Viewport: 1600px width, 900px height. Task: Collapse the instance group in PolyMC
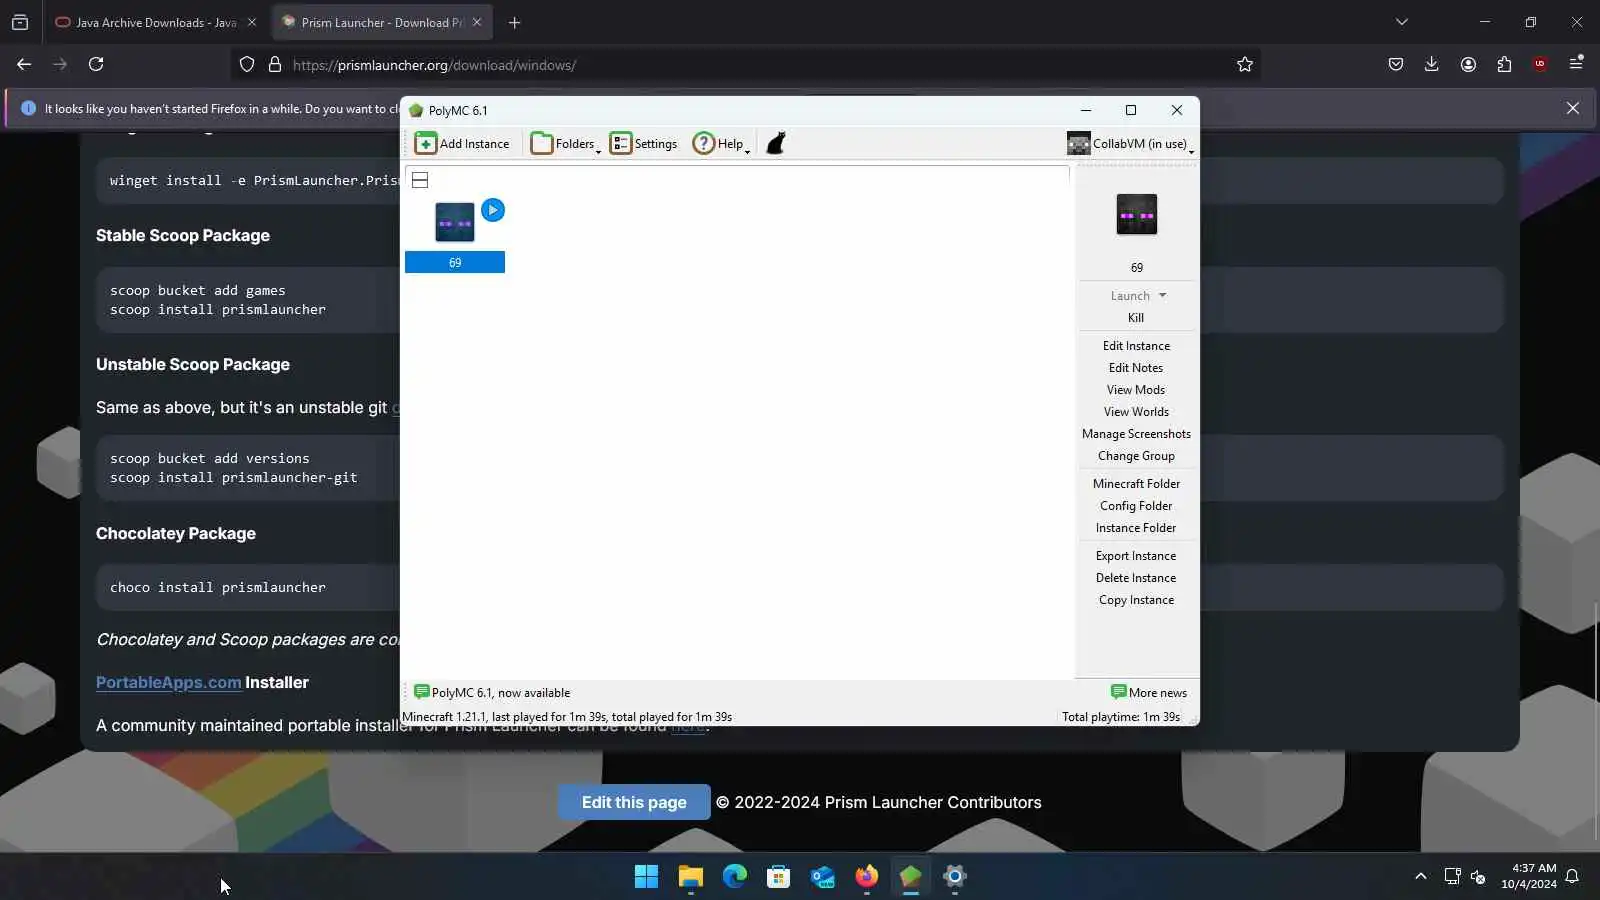[420, 180]
